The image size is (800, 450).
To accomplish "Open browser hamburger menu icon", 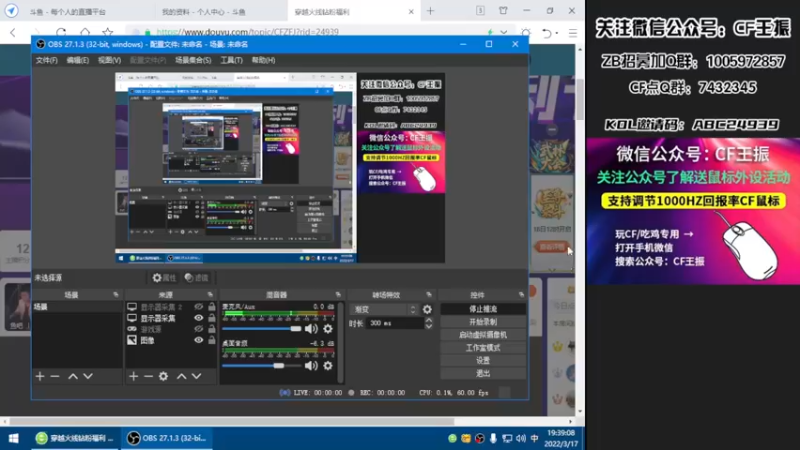I will point(573,33).
